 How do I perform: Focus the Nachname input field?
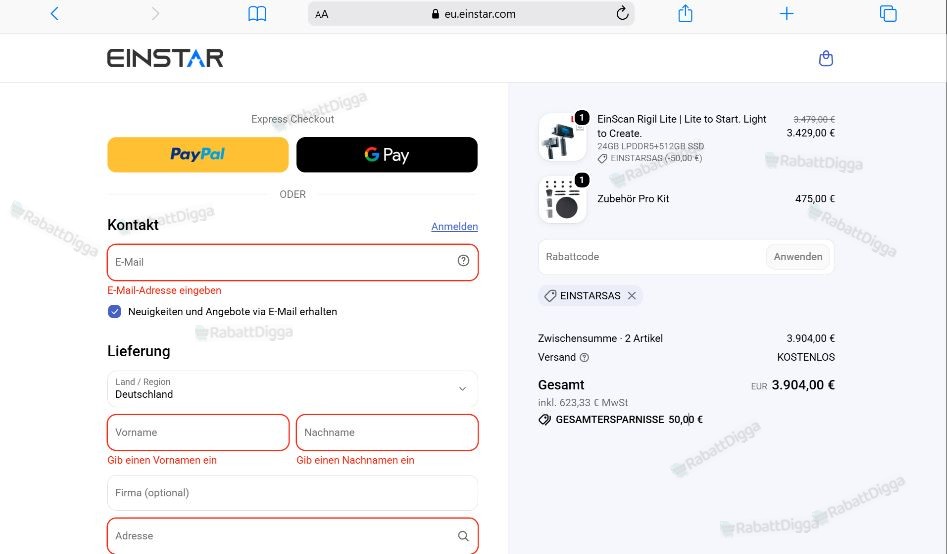coord(387,433)
